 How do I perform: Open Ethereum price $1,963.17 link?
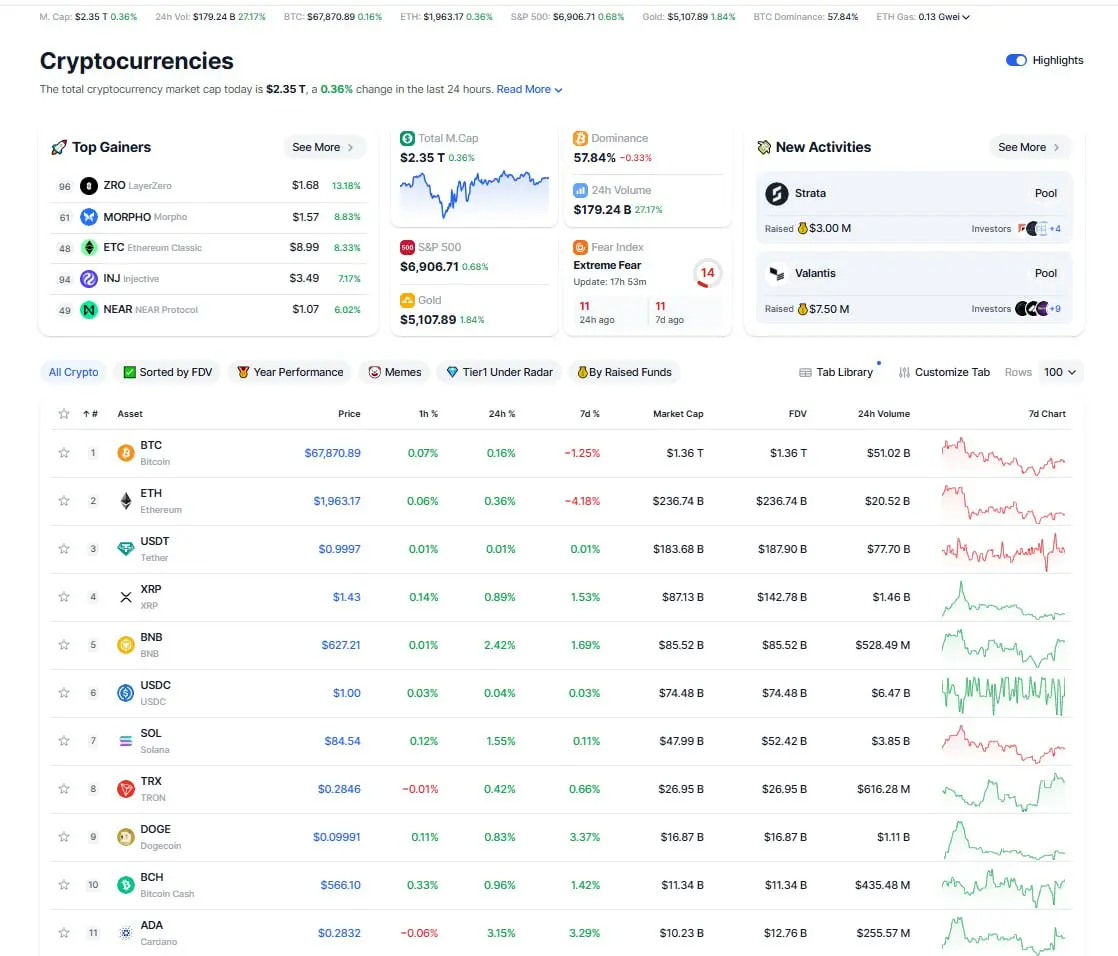337,500
